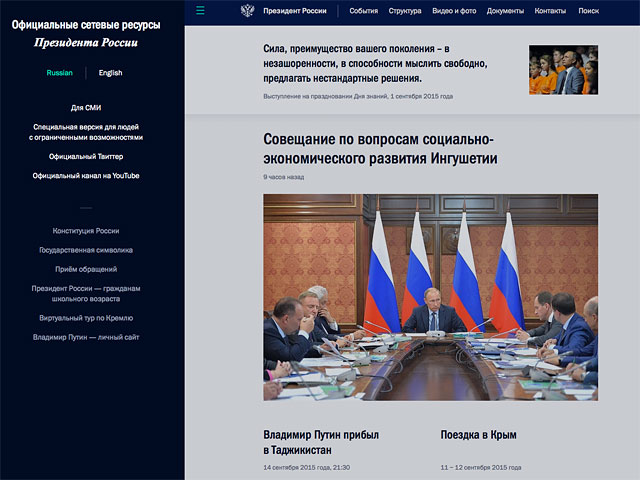Click the Russian coat of arms emblem

tap(247, 11)
